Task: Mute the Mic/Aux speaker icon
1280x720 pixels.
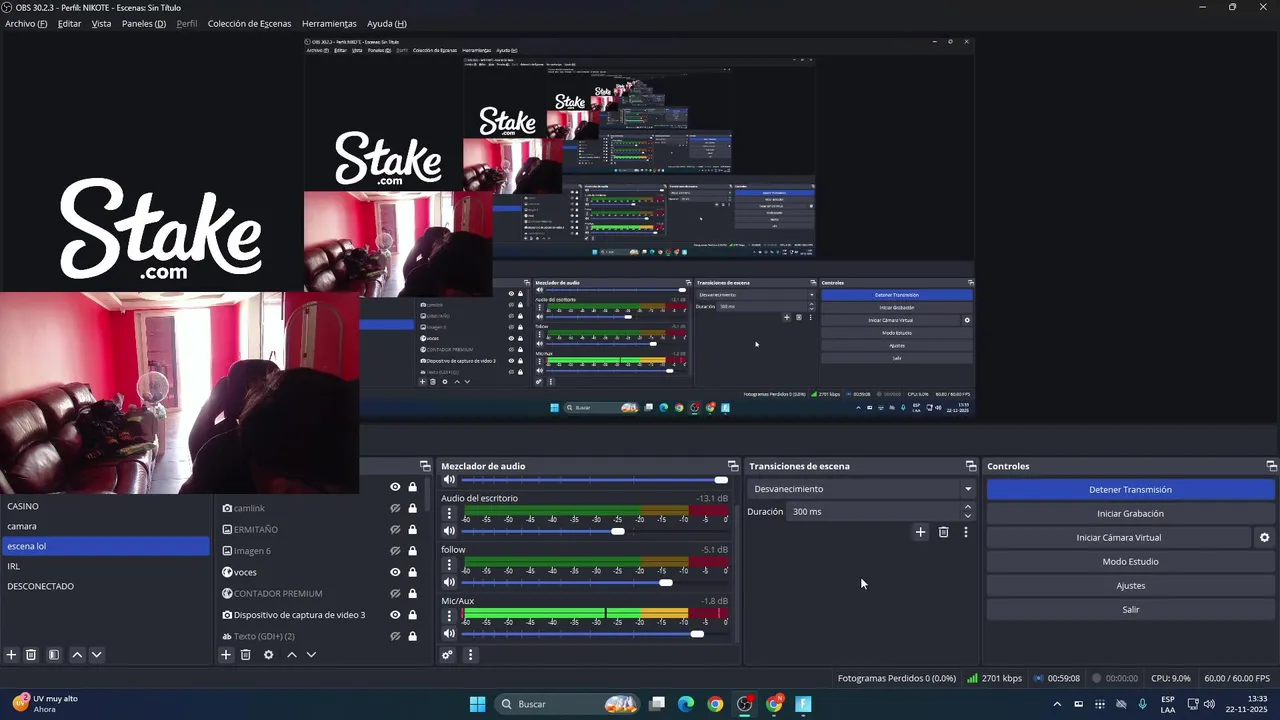Action: 449,633
